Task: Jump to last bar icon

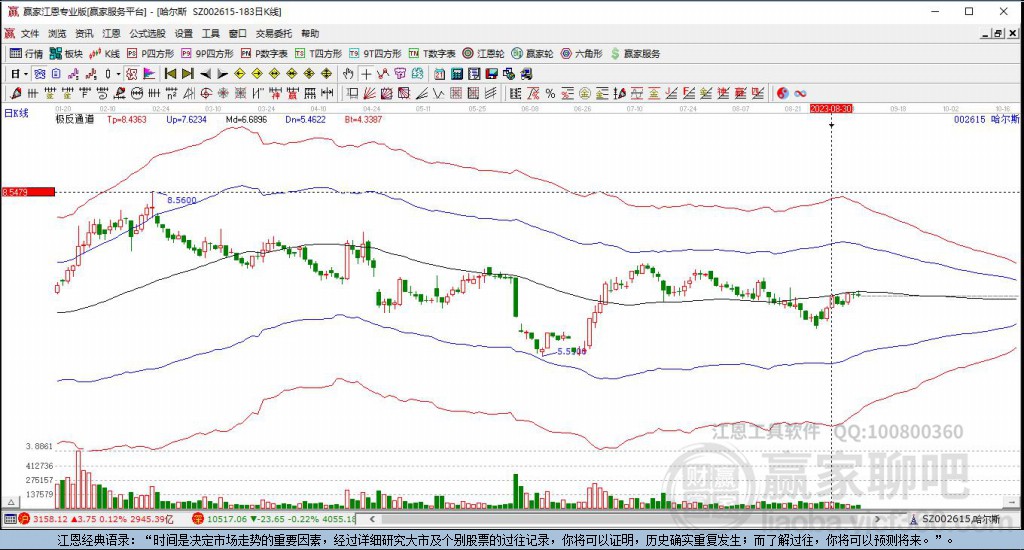Action: pos(188,74)
